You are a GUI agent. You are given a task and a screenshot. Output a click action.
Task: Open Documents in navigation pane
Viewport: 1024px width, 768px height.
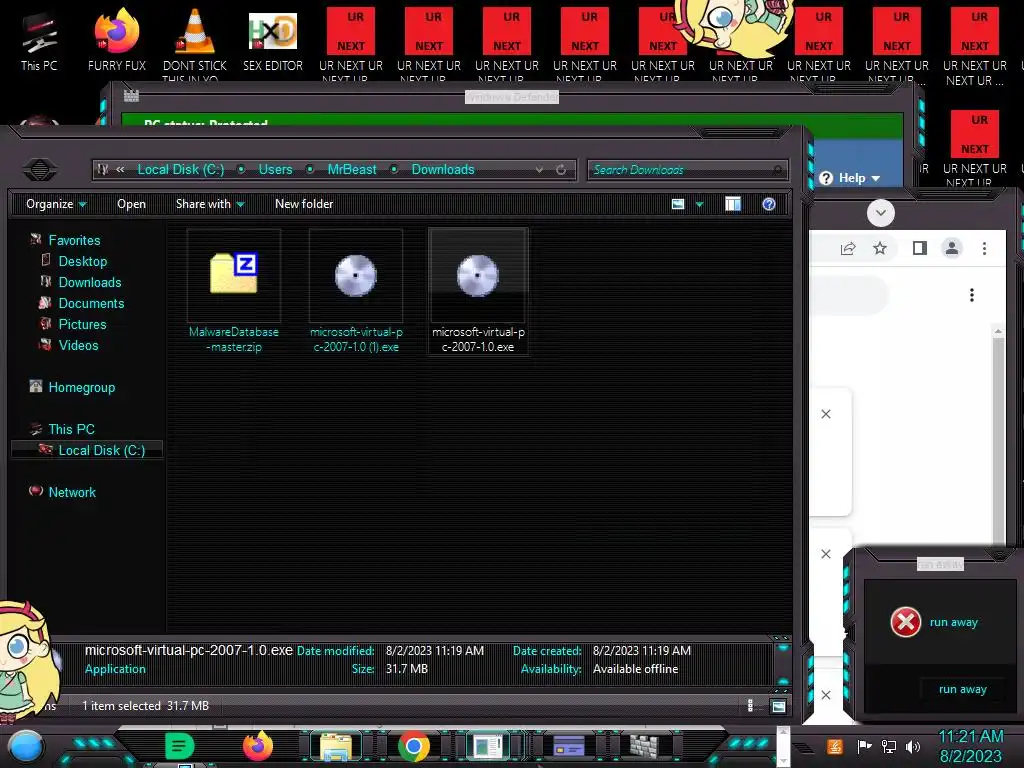point(91,303)
